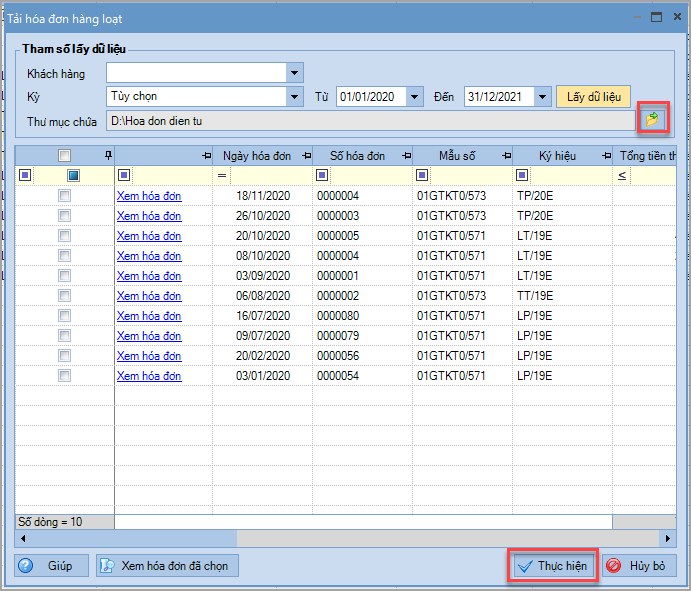
Task: Tick the checkbox for invoice dated 03/01/2020
Action: point(64,376)
